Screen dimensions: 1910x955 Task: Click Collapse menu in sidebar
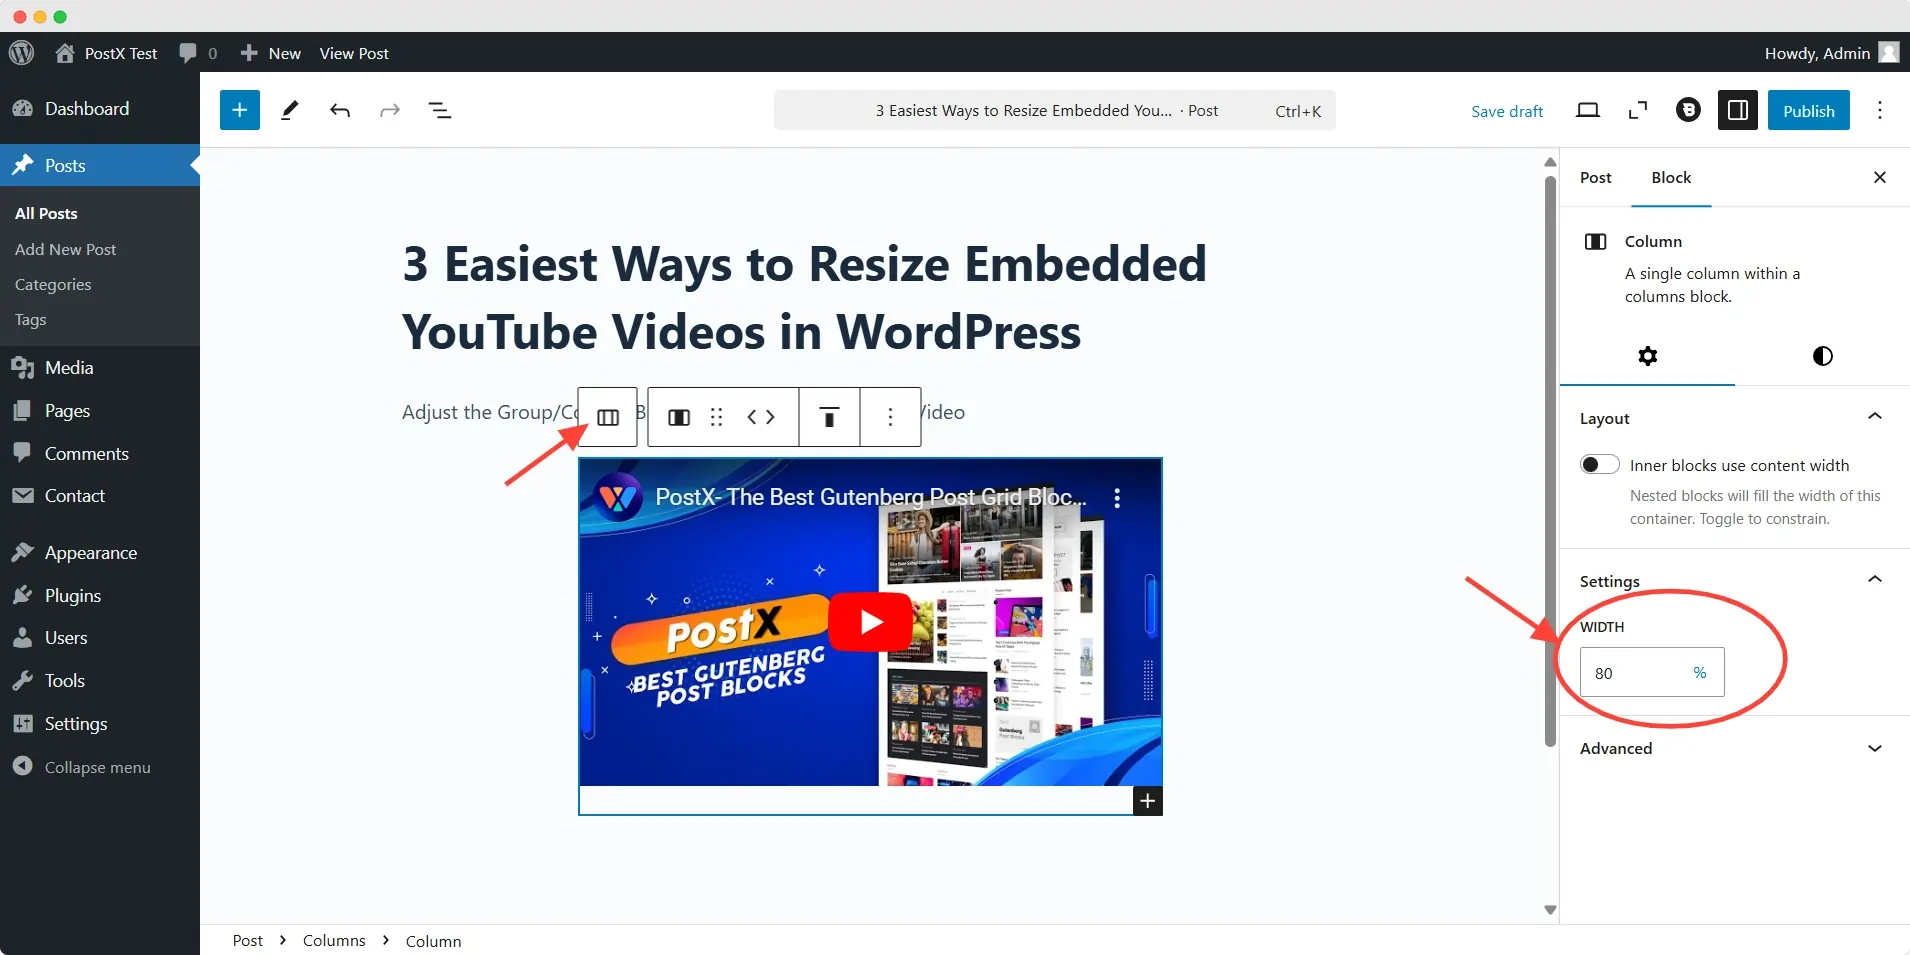(x=100, y=767)
